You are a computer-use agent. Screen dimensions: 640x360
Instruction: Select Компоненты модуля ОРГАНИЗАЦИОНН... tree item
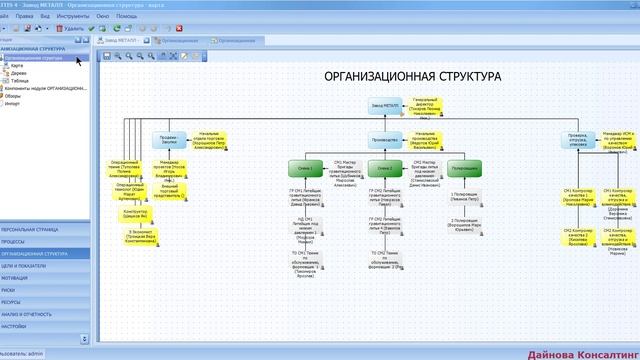(45, 88)
